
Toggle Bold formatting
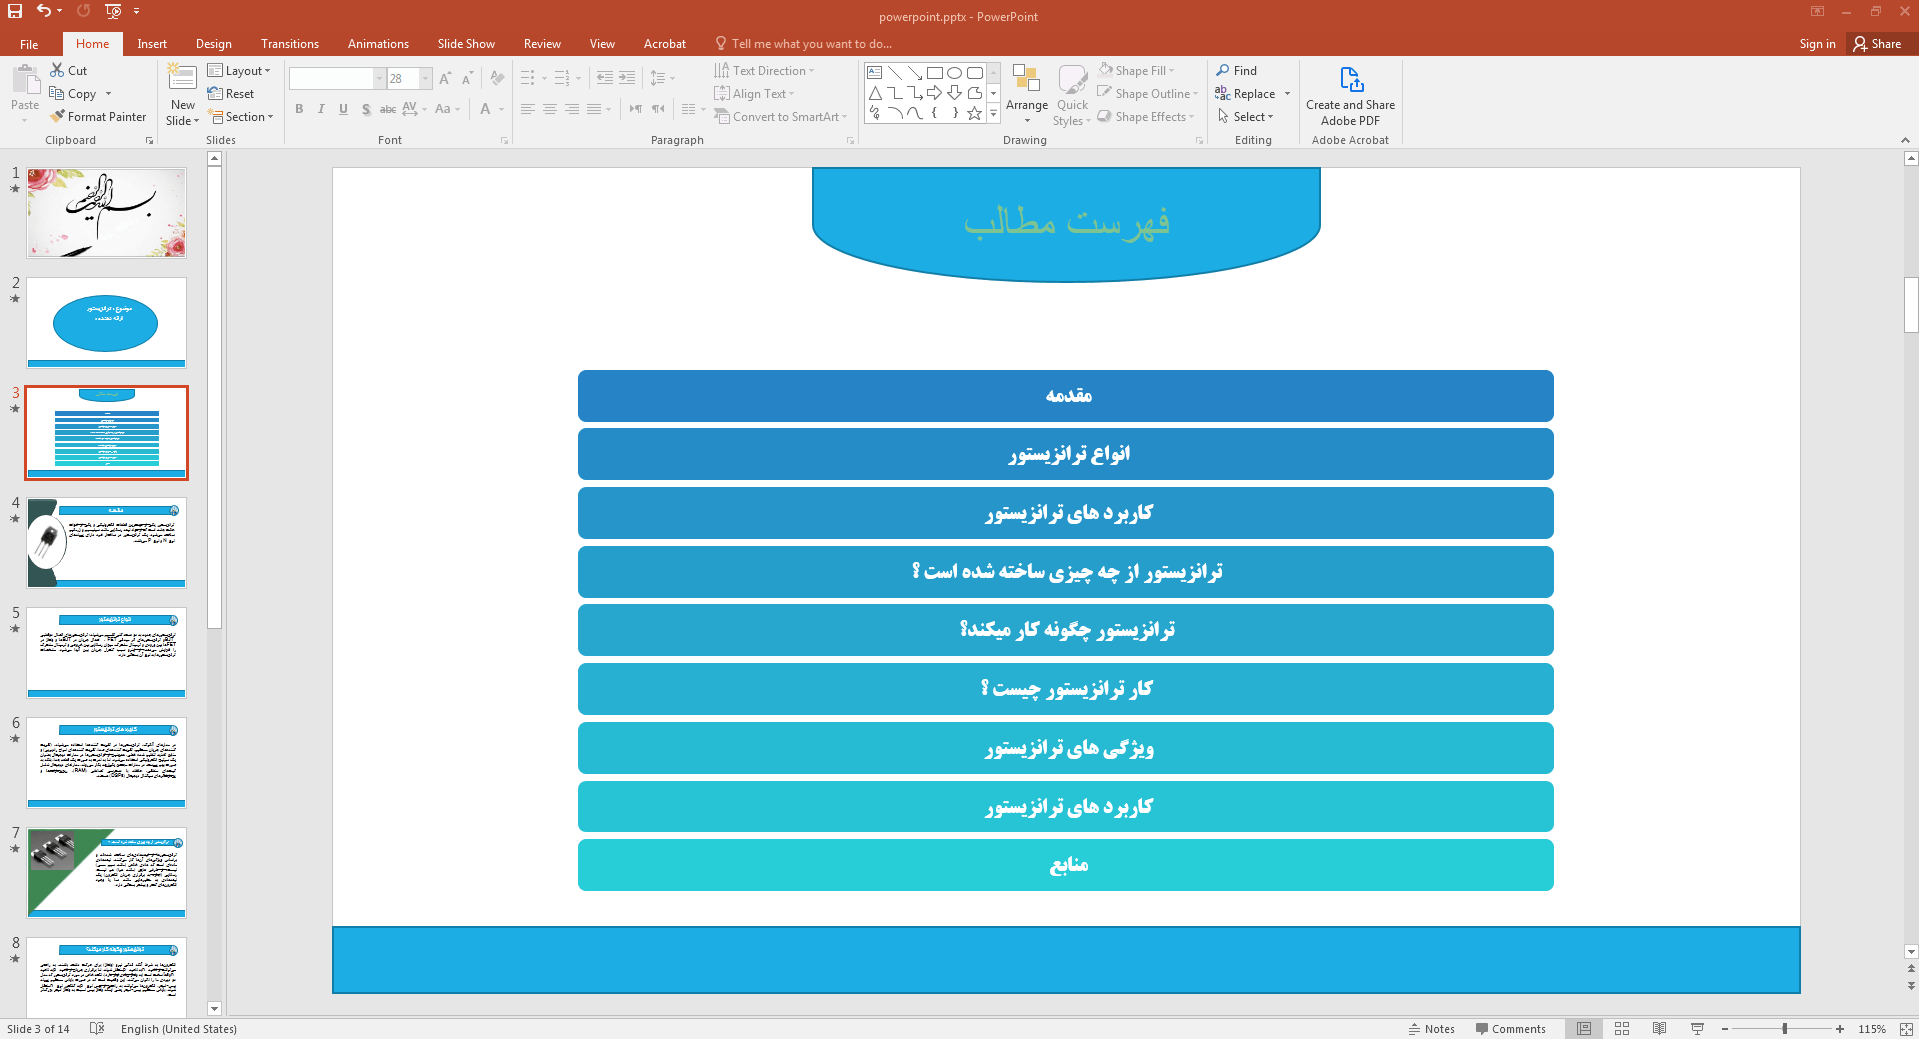click(299, 109)
